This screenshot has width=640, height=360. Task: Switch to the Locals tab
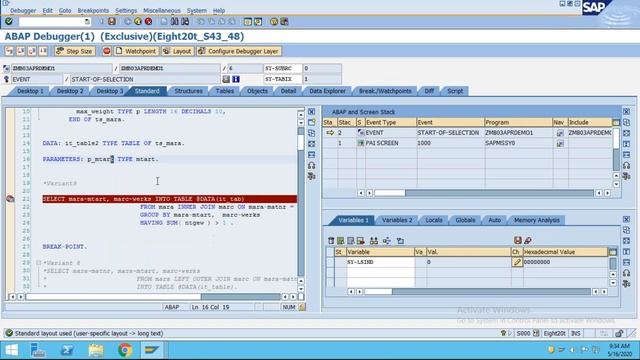click(433, 220)
